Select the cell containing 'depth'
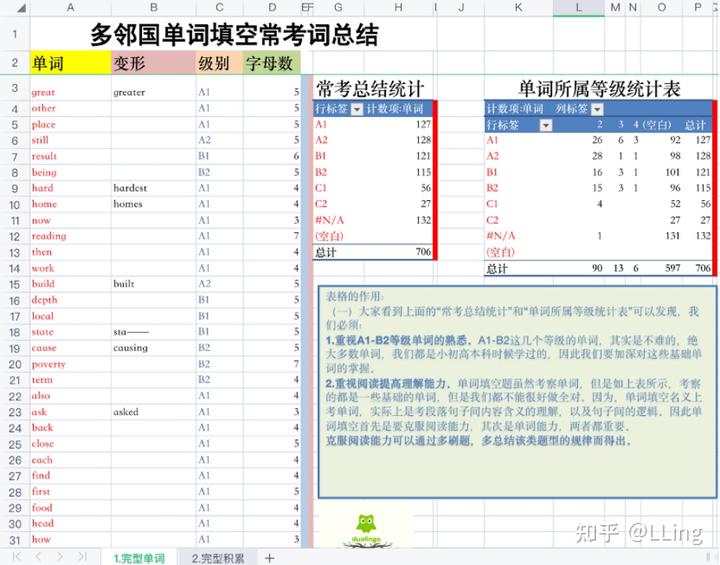This screenshot has height=565, width=720. tap(70, 300)
